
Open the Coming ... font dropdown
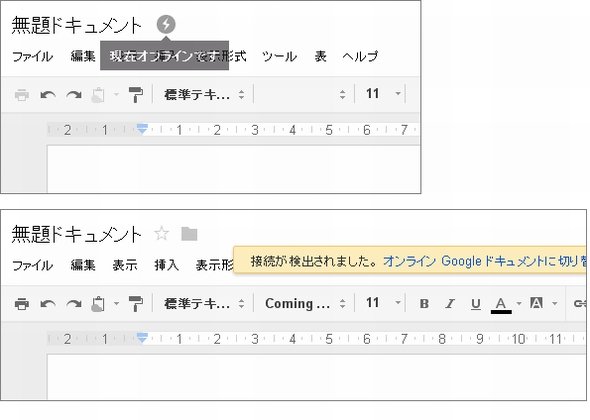[x=305, y=303]
